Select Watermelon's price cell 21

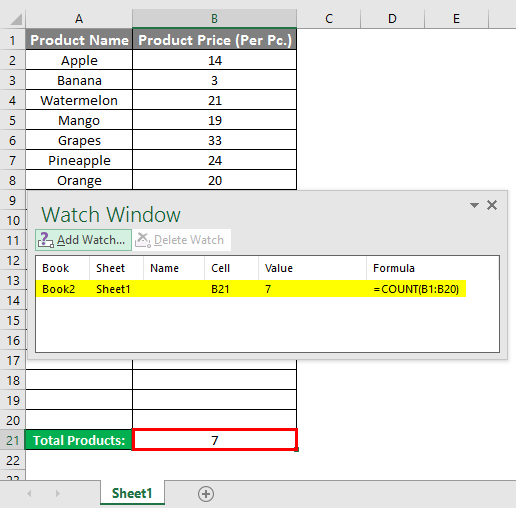pyautogui.click(x=214, y=100)
